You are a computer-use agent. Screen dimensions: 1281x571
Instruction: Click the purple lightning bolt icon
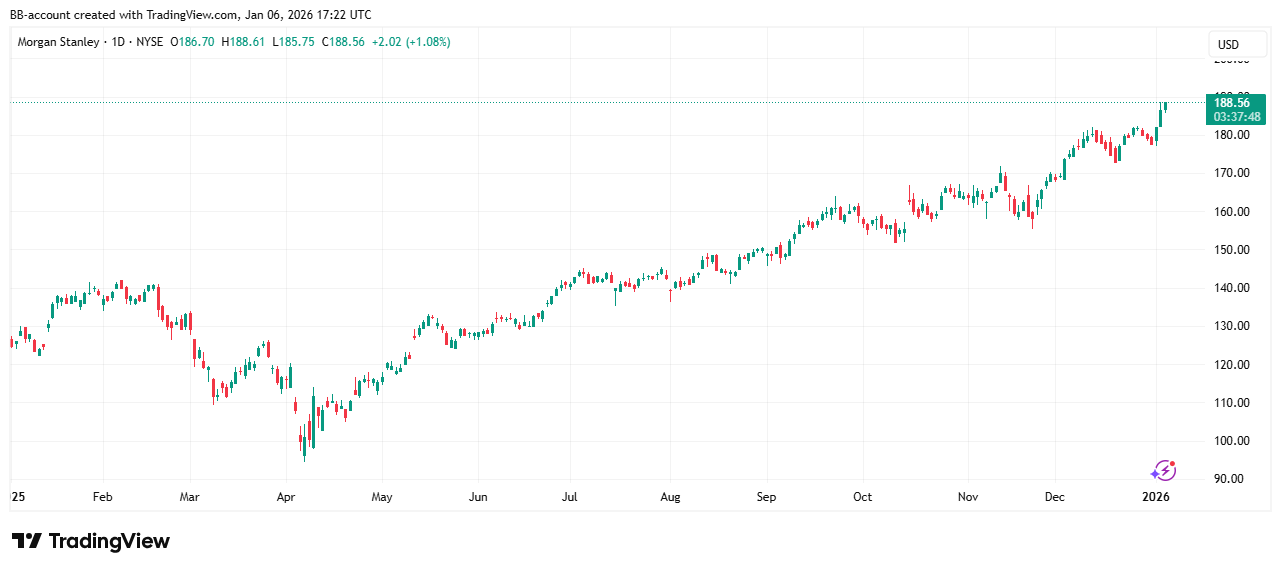pos(1164,470)
